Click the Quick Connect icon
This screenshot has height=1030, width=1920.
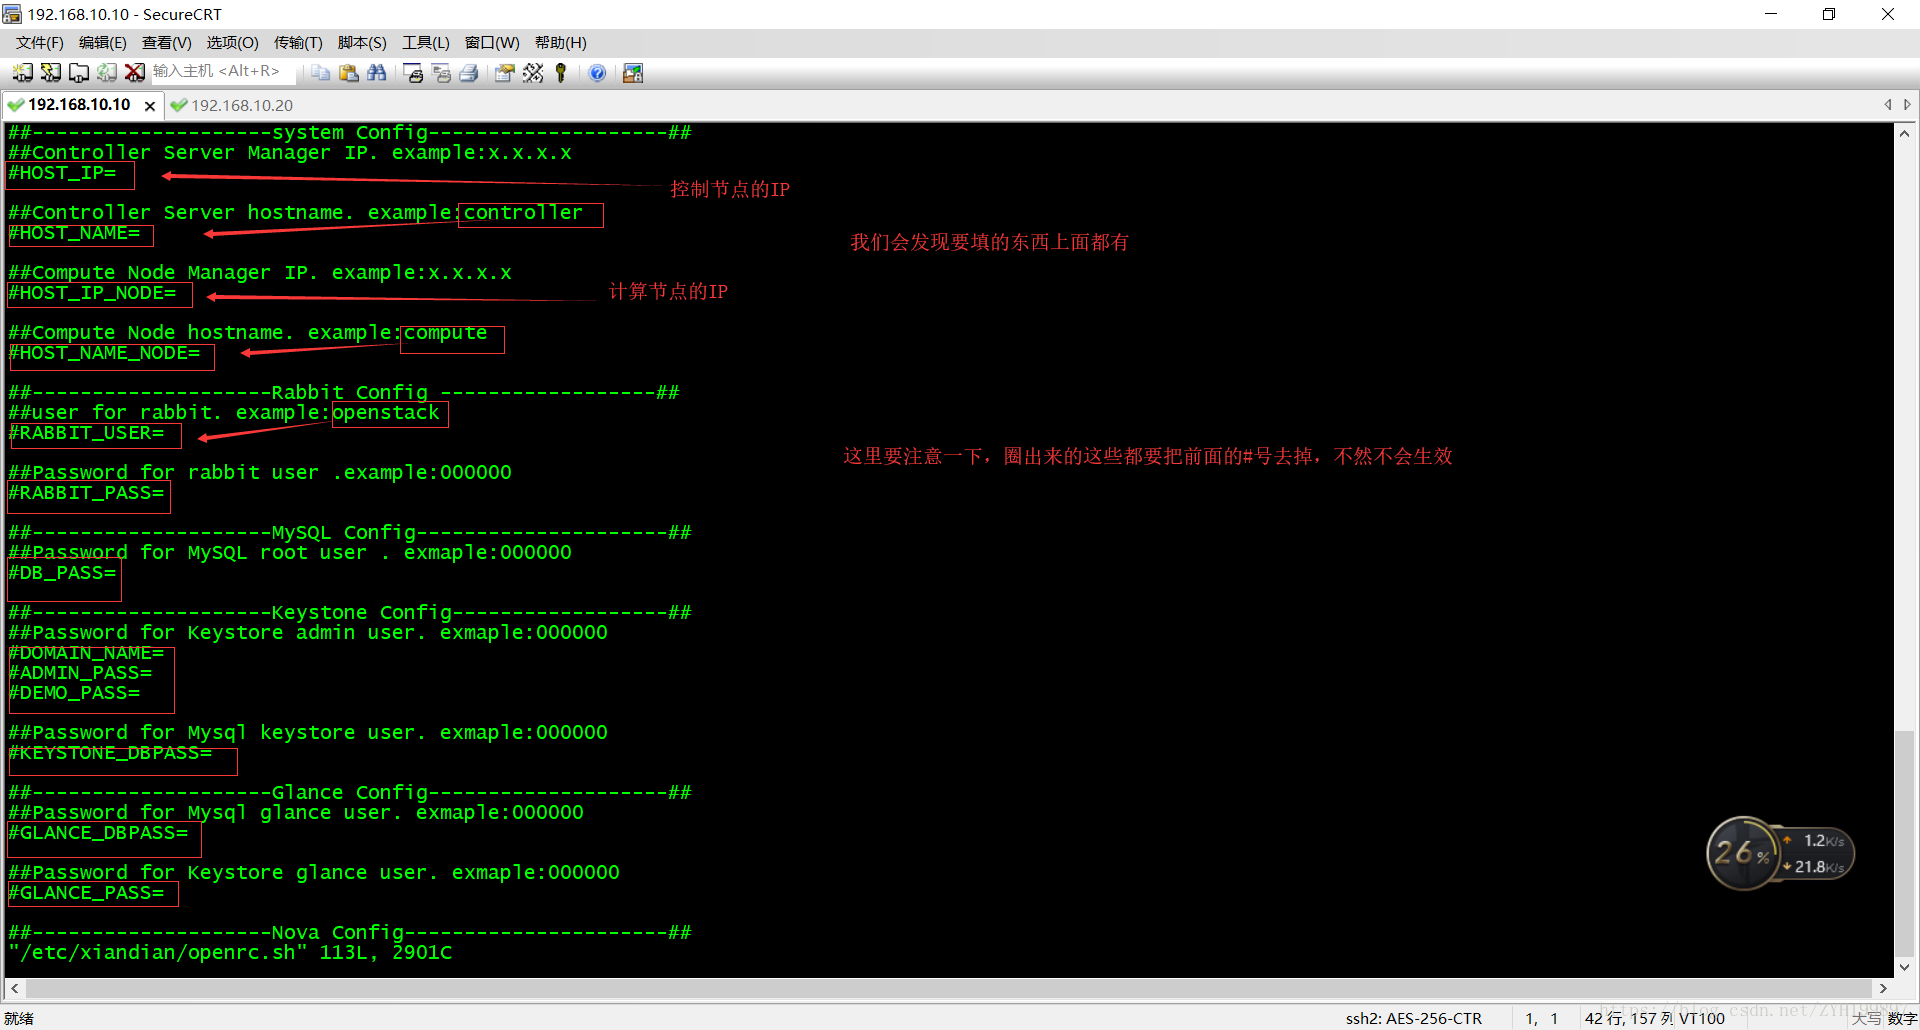(50, 73)
